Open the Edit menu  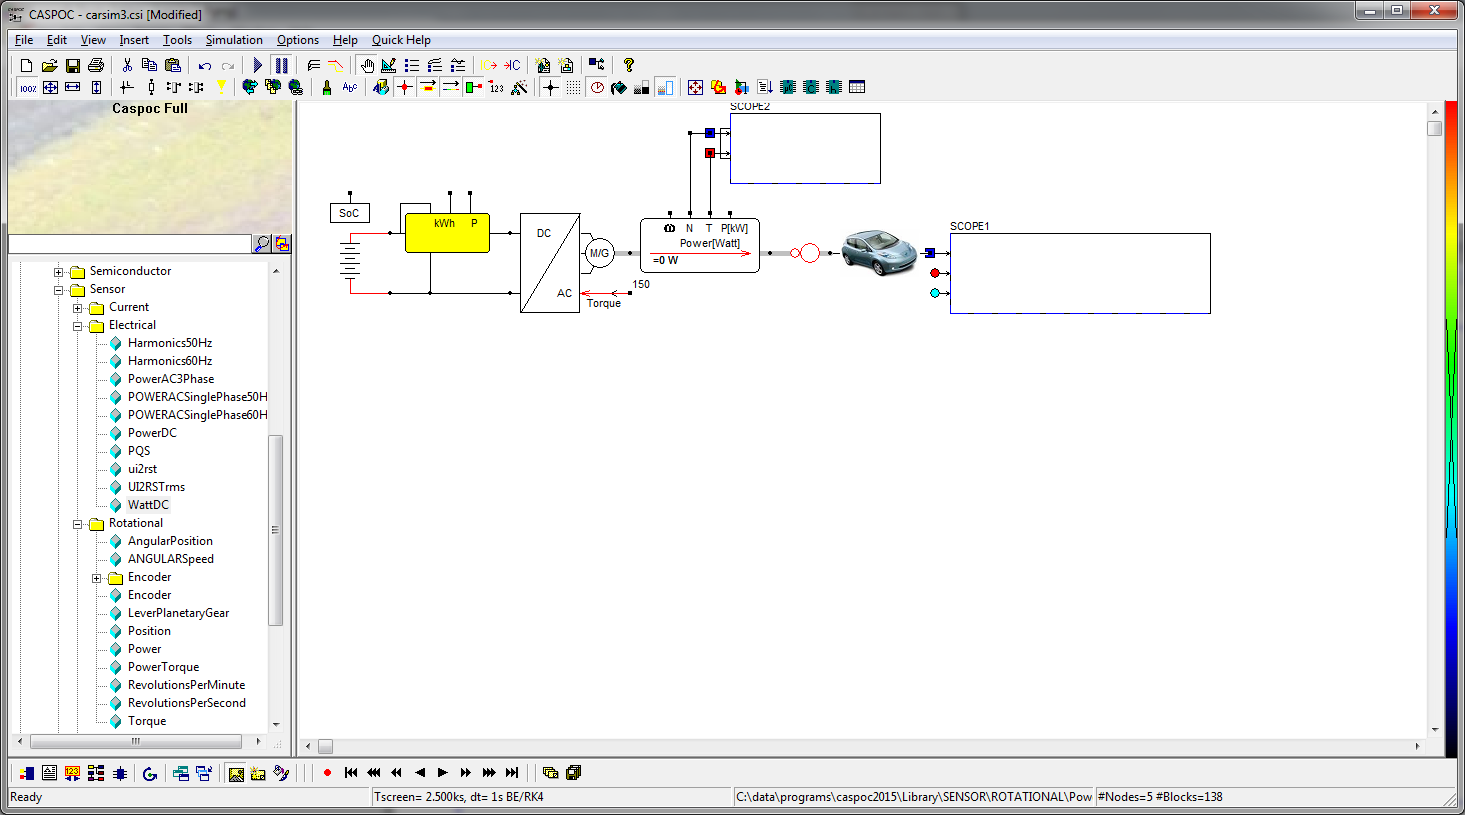point(57,40)
